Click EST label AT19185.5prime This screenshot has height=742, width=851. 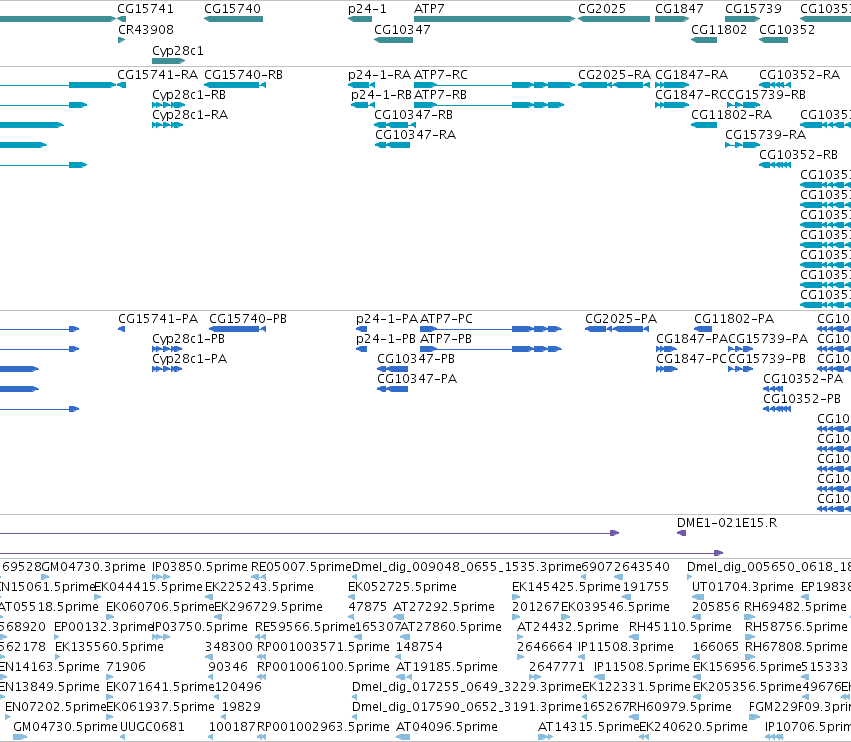click(x=447, y=667)
